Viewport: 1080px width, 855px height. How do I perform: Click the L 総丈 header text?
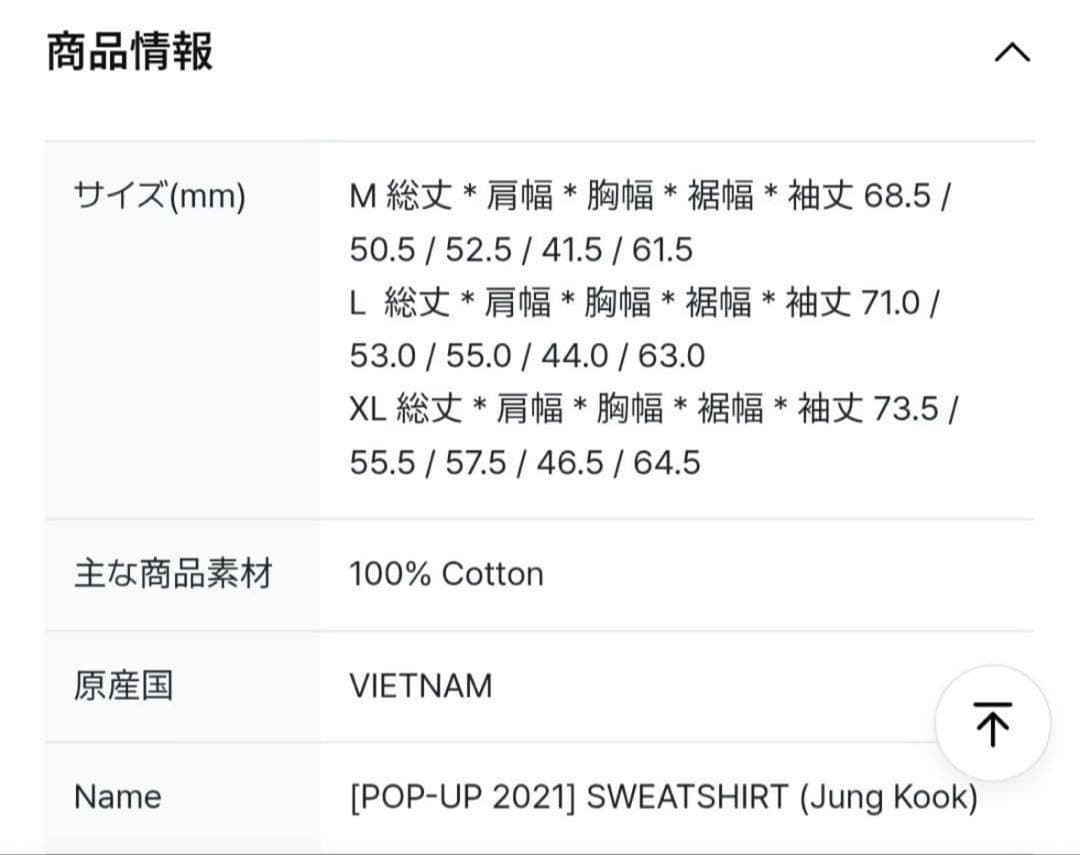click(399, 302)
